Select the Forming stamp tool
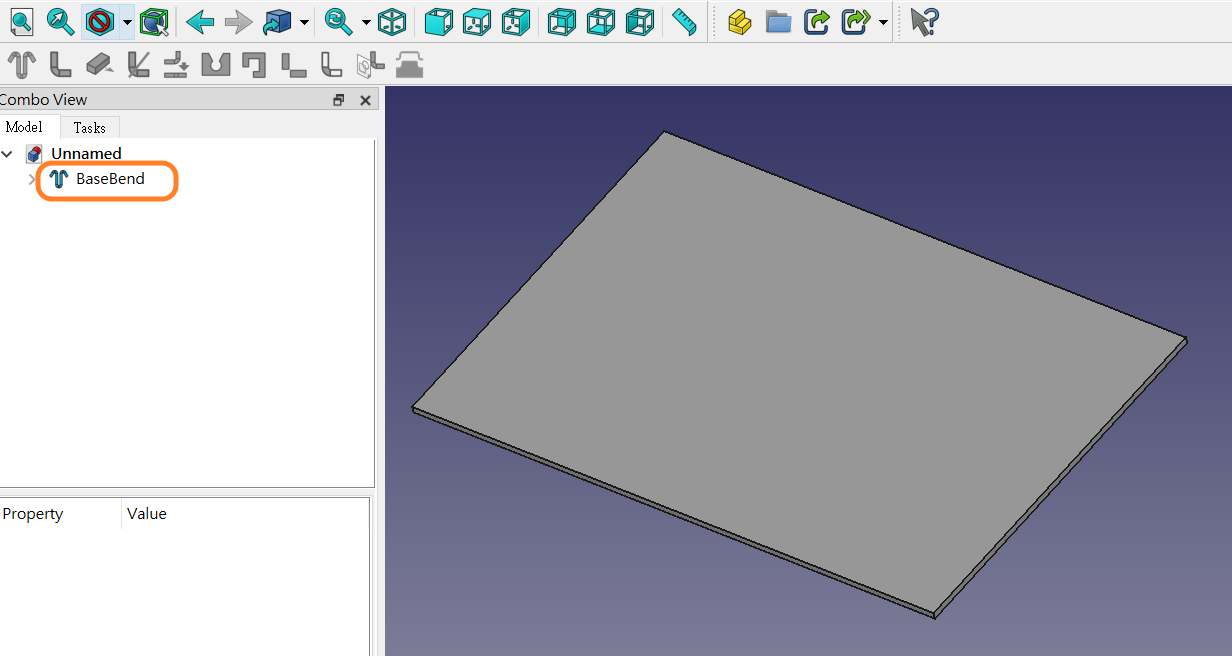 [409, 65]
